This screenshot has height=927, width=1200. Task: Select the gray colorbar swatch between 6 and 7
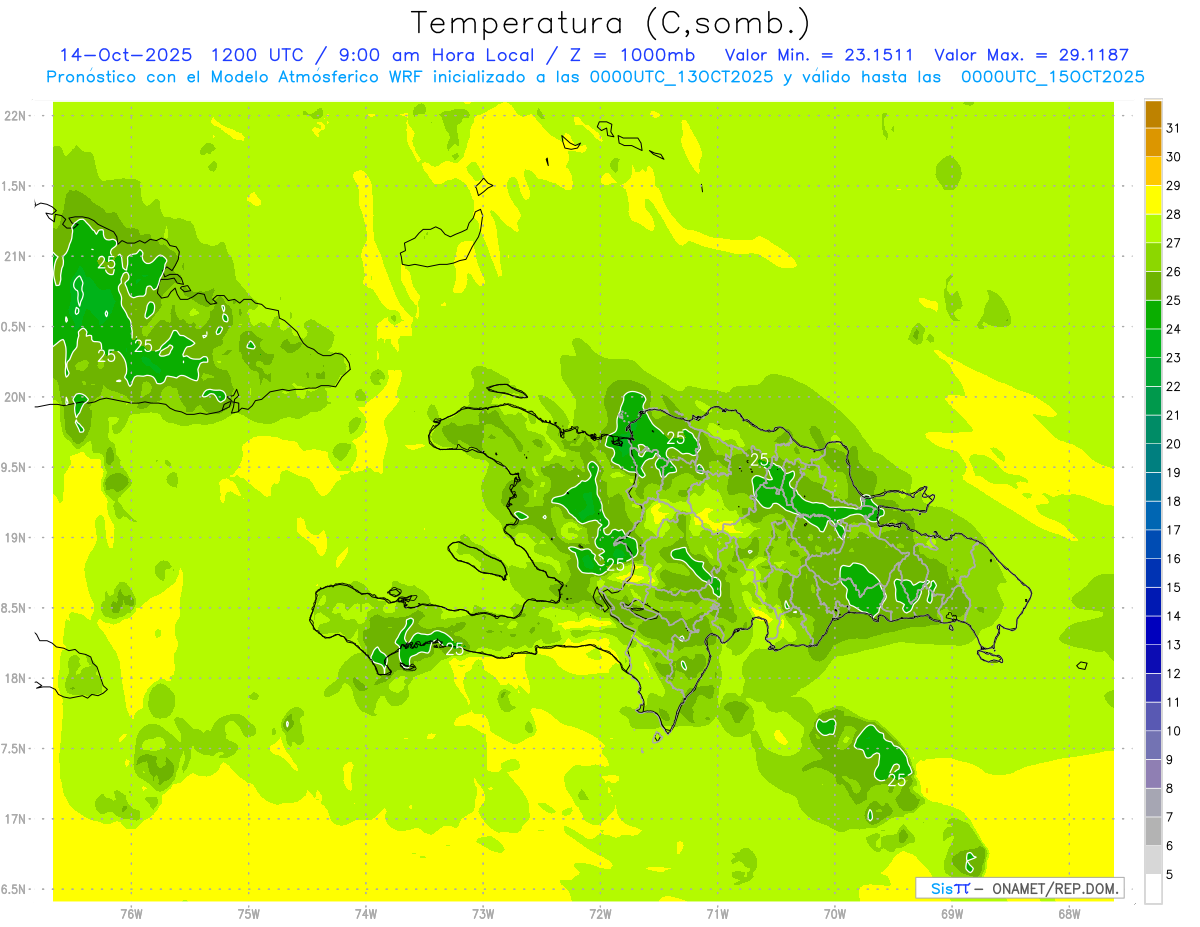click(1153, 832)
